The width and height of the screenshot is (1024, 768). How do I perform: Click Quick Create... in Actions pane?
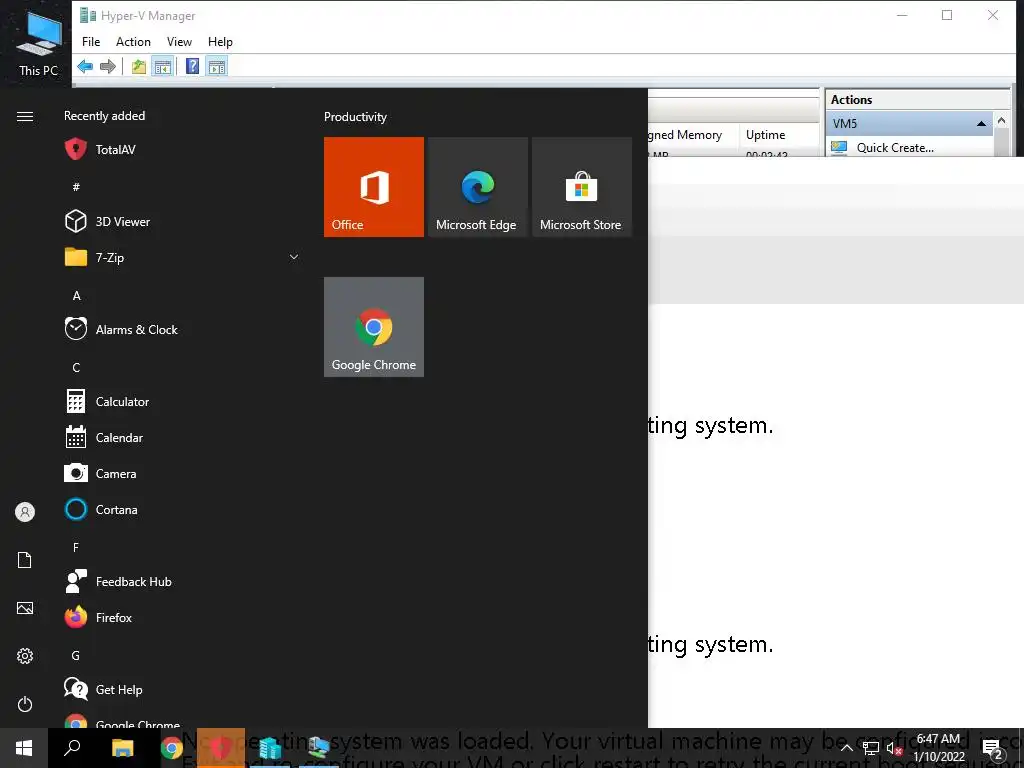click(x=895, y=148)
